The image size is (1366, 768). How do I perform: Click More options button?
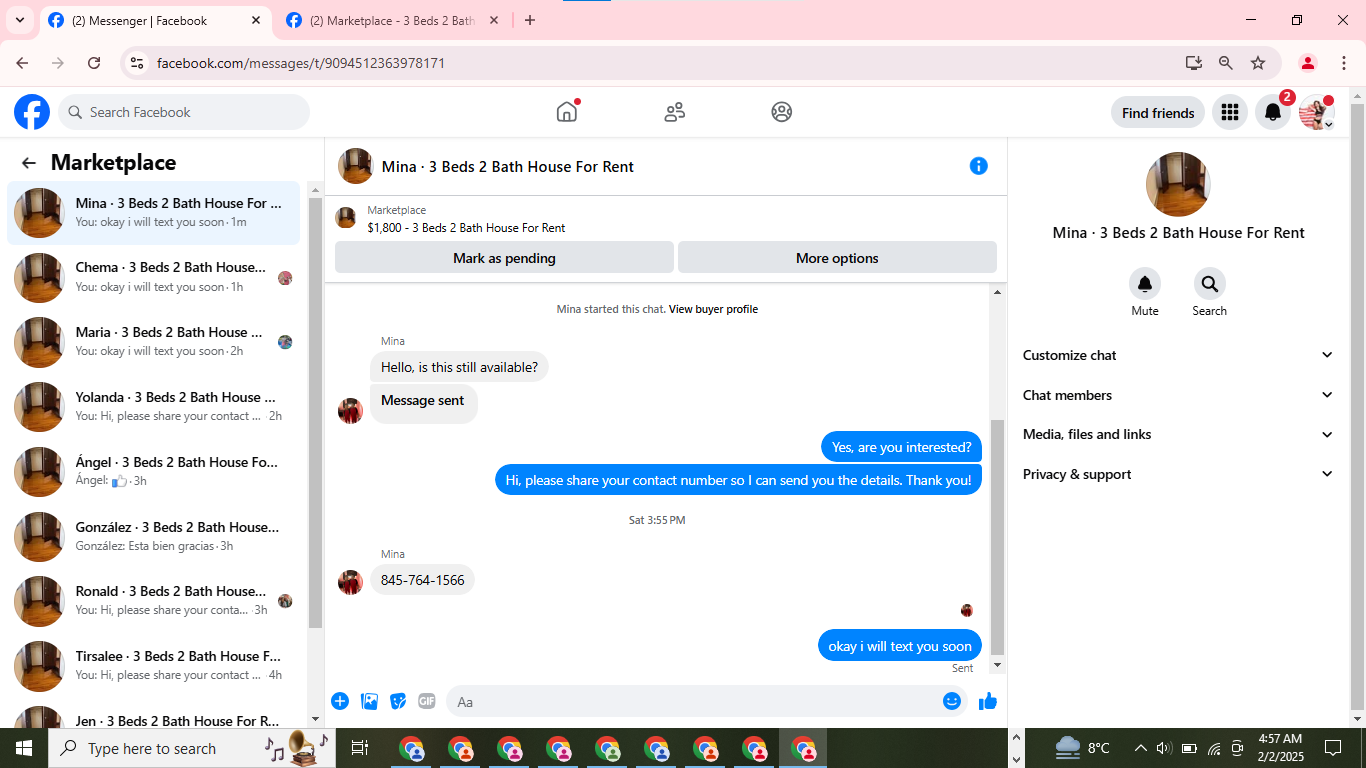[837, 258]
